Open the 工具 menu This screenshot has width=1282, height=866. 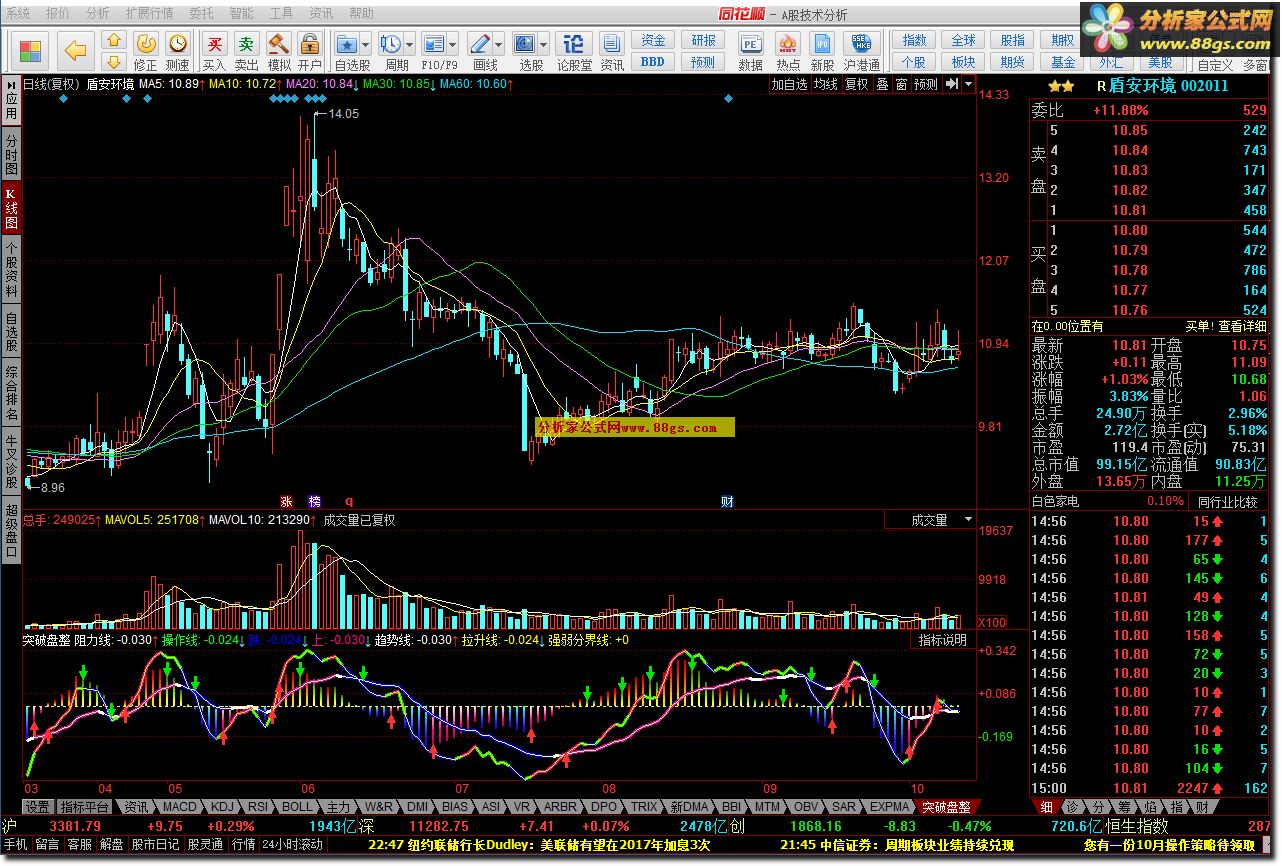tap(281, 13)
